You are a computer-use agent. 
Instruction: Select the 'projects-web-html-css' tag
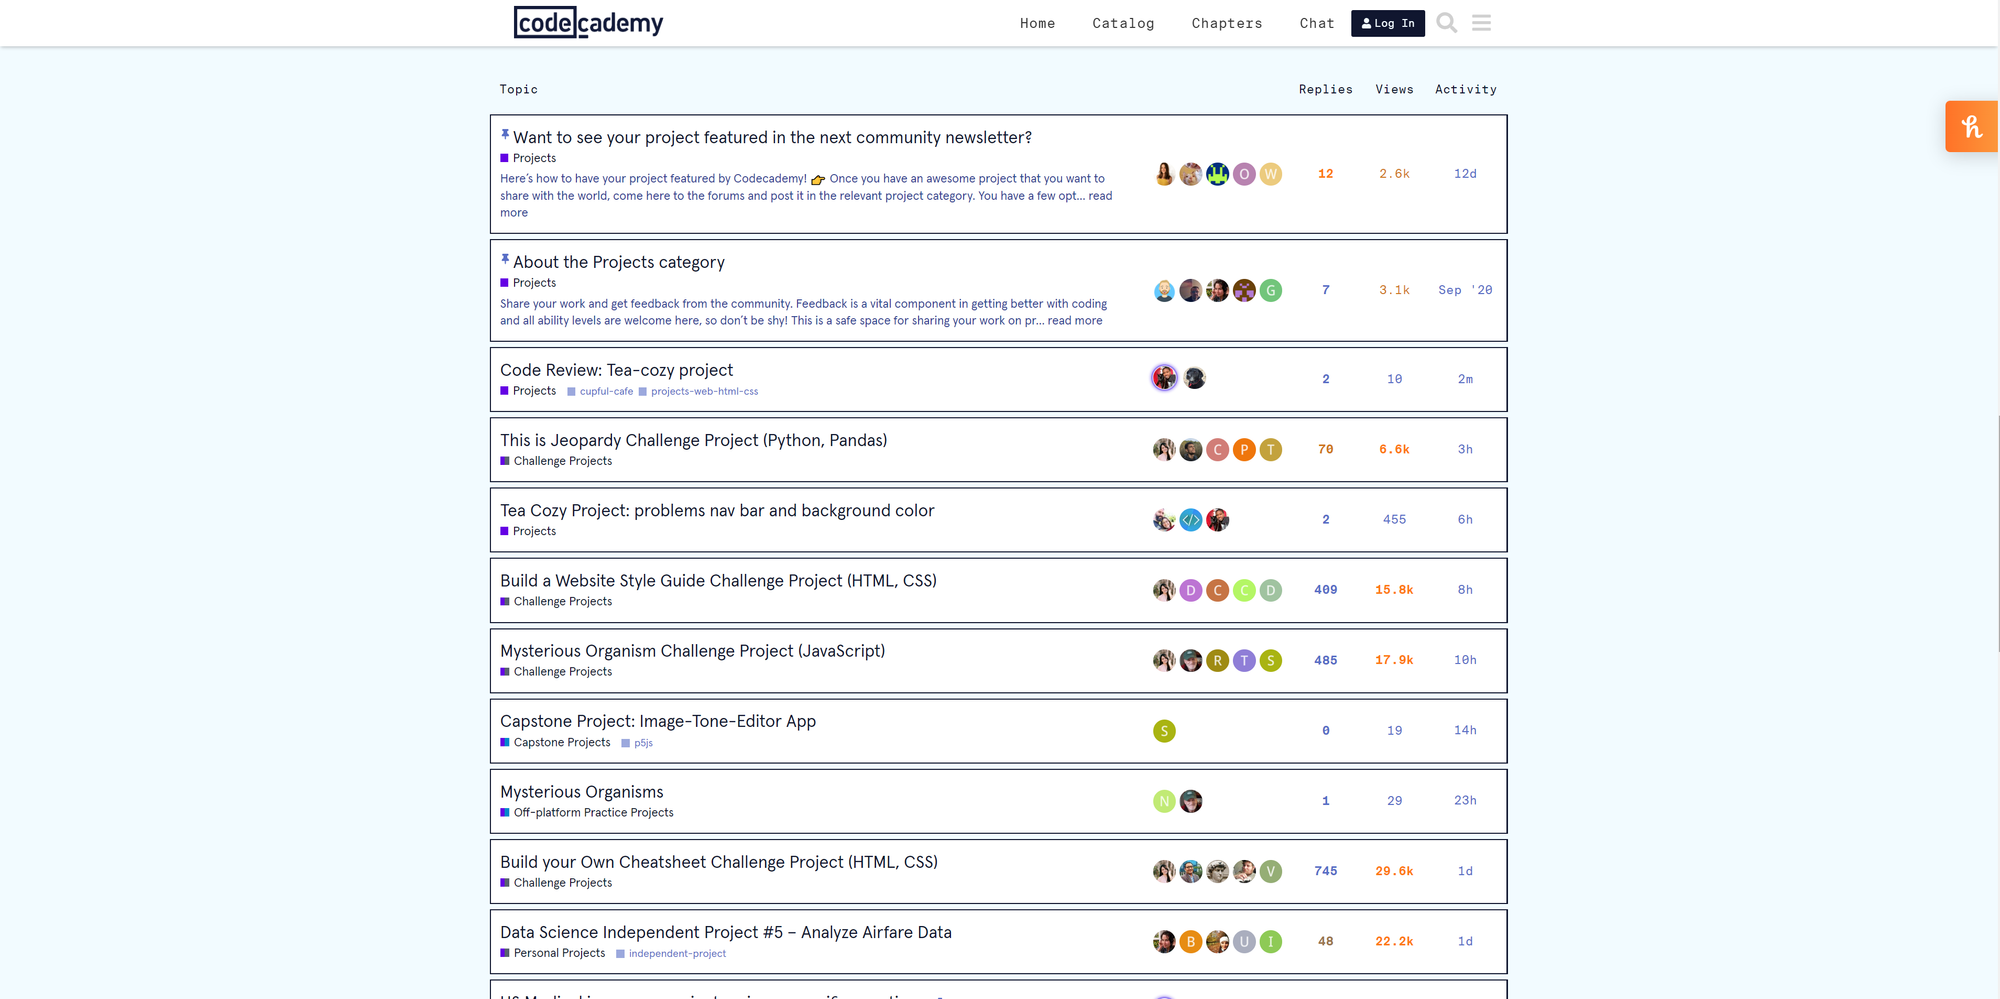pos(698,392)
